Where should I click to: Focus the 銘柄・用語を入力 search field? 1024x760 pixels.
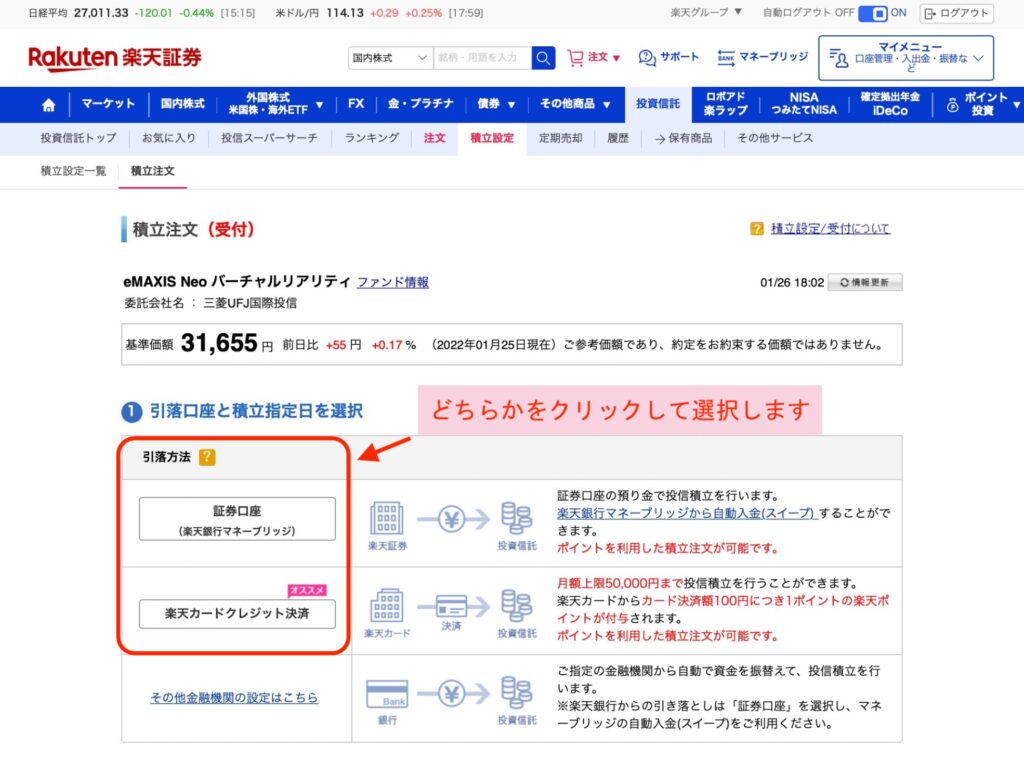(x=482, y=57)
